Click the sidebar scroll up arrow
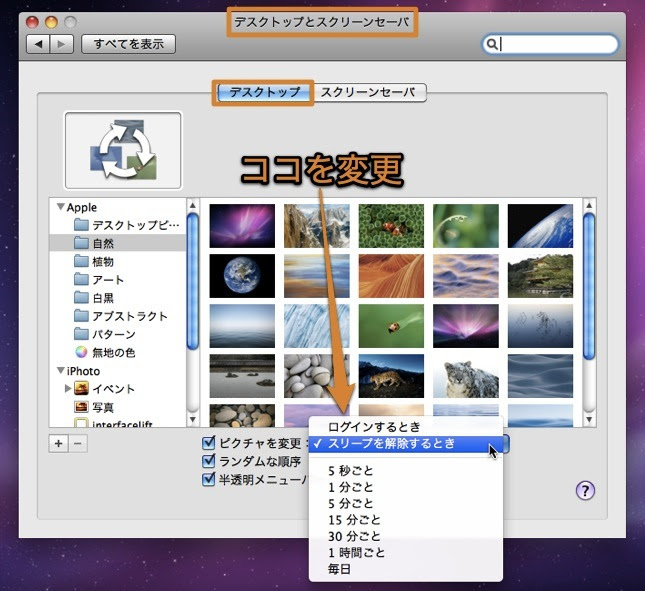 (193, 205)
